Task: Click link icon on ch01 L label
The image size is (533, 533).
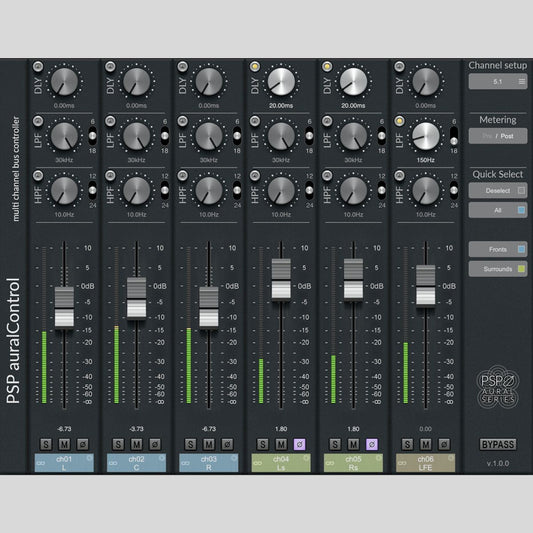Action: coord(40,463)
